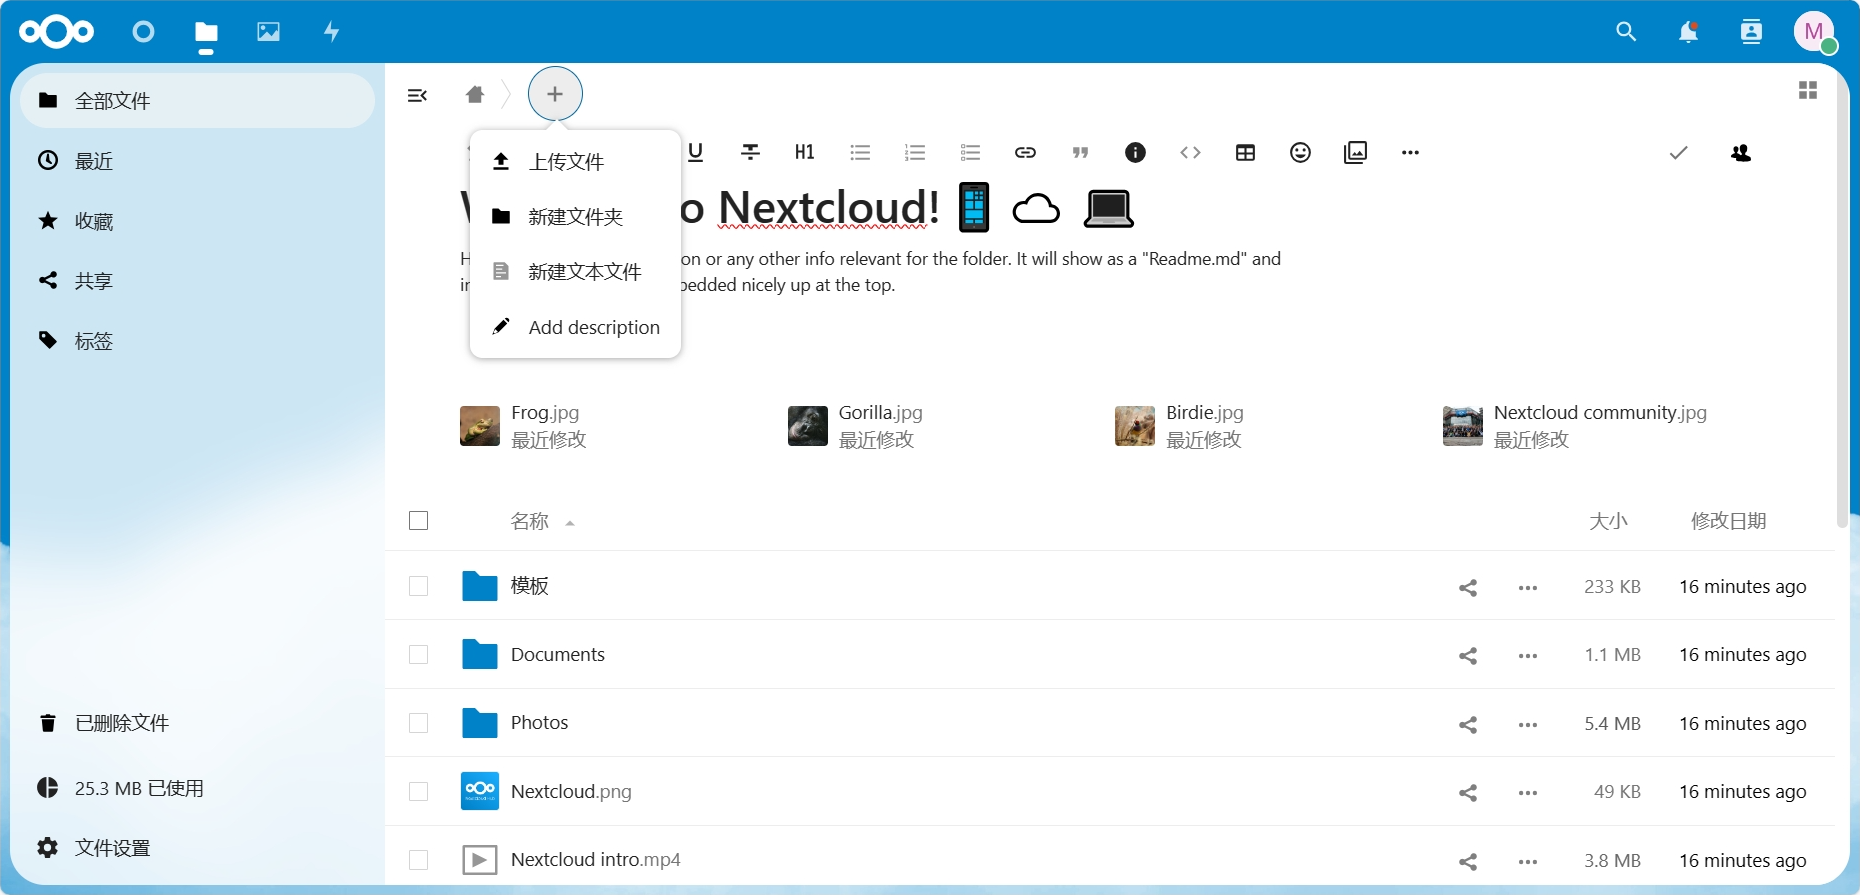Click the saved status checkmark
1860x895 pixels.
point(1679,152)
